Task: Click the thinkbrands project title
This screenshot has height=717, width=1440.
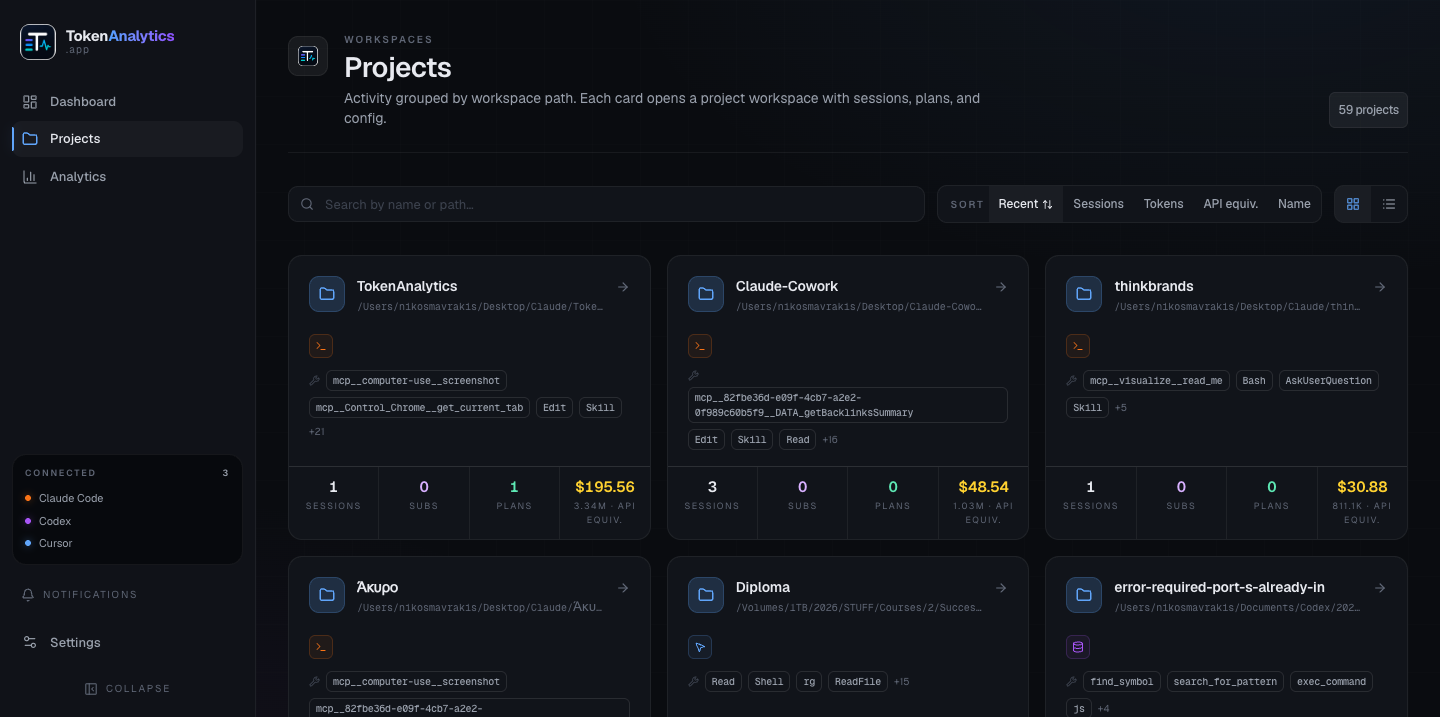Action: (1154, 286)
